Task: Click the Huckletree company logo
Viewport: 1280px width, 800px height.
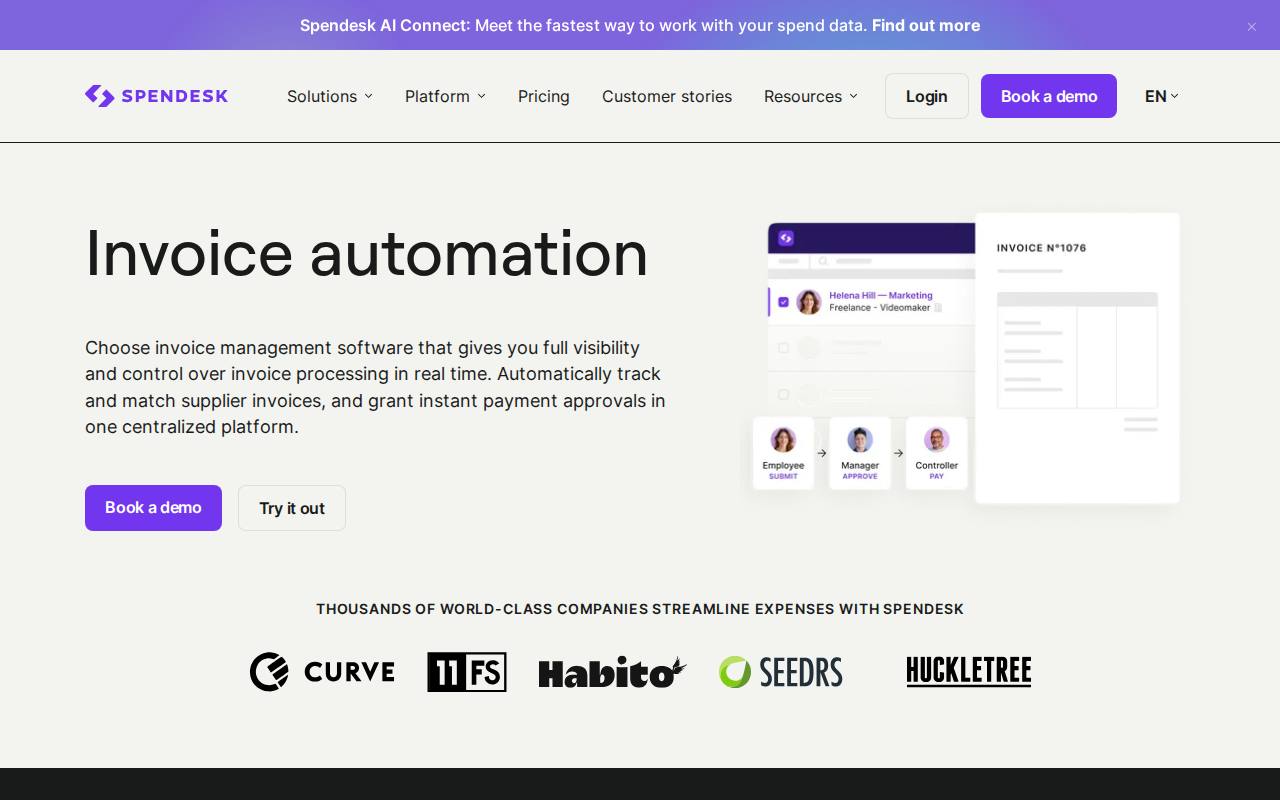Action: [x=969, y=671]
